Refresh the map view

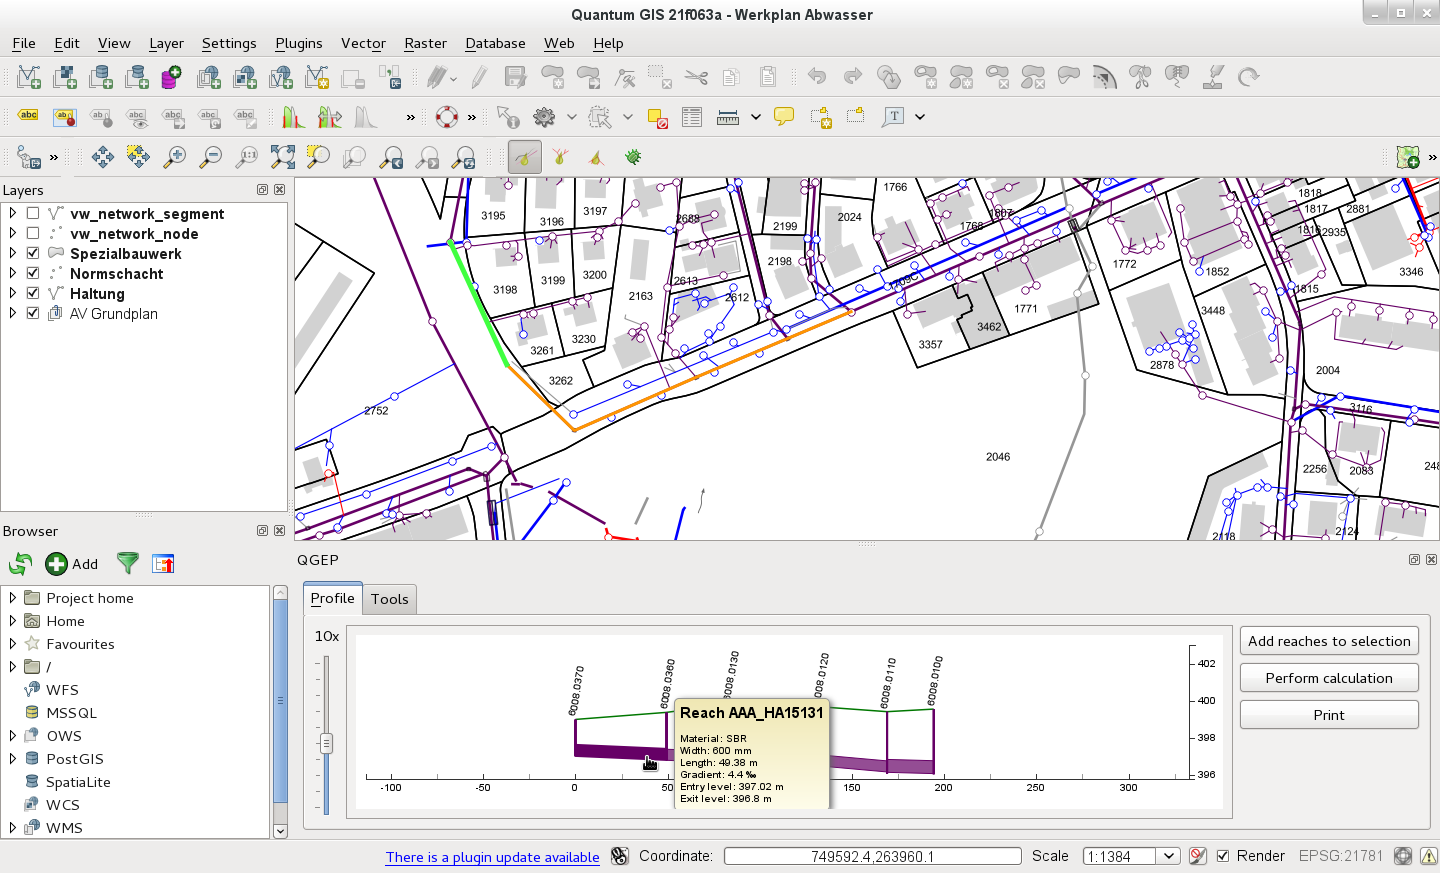coord(464,157)
